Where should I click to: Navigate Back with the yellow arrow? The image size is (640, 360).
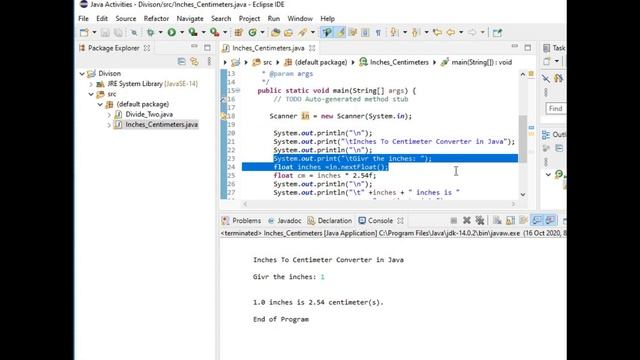coord(451,33)
